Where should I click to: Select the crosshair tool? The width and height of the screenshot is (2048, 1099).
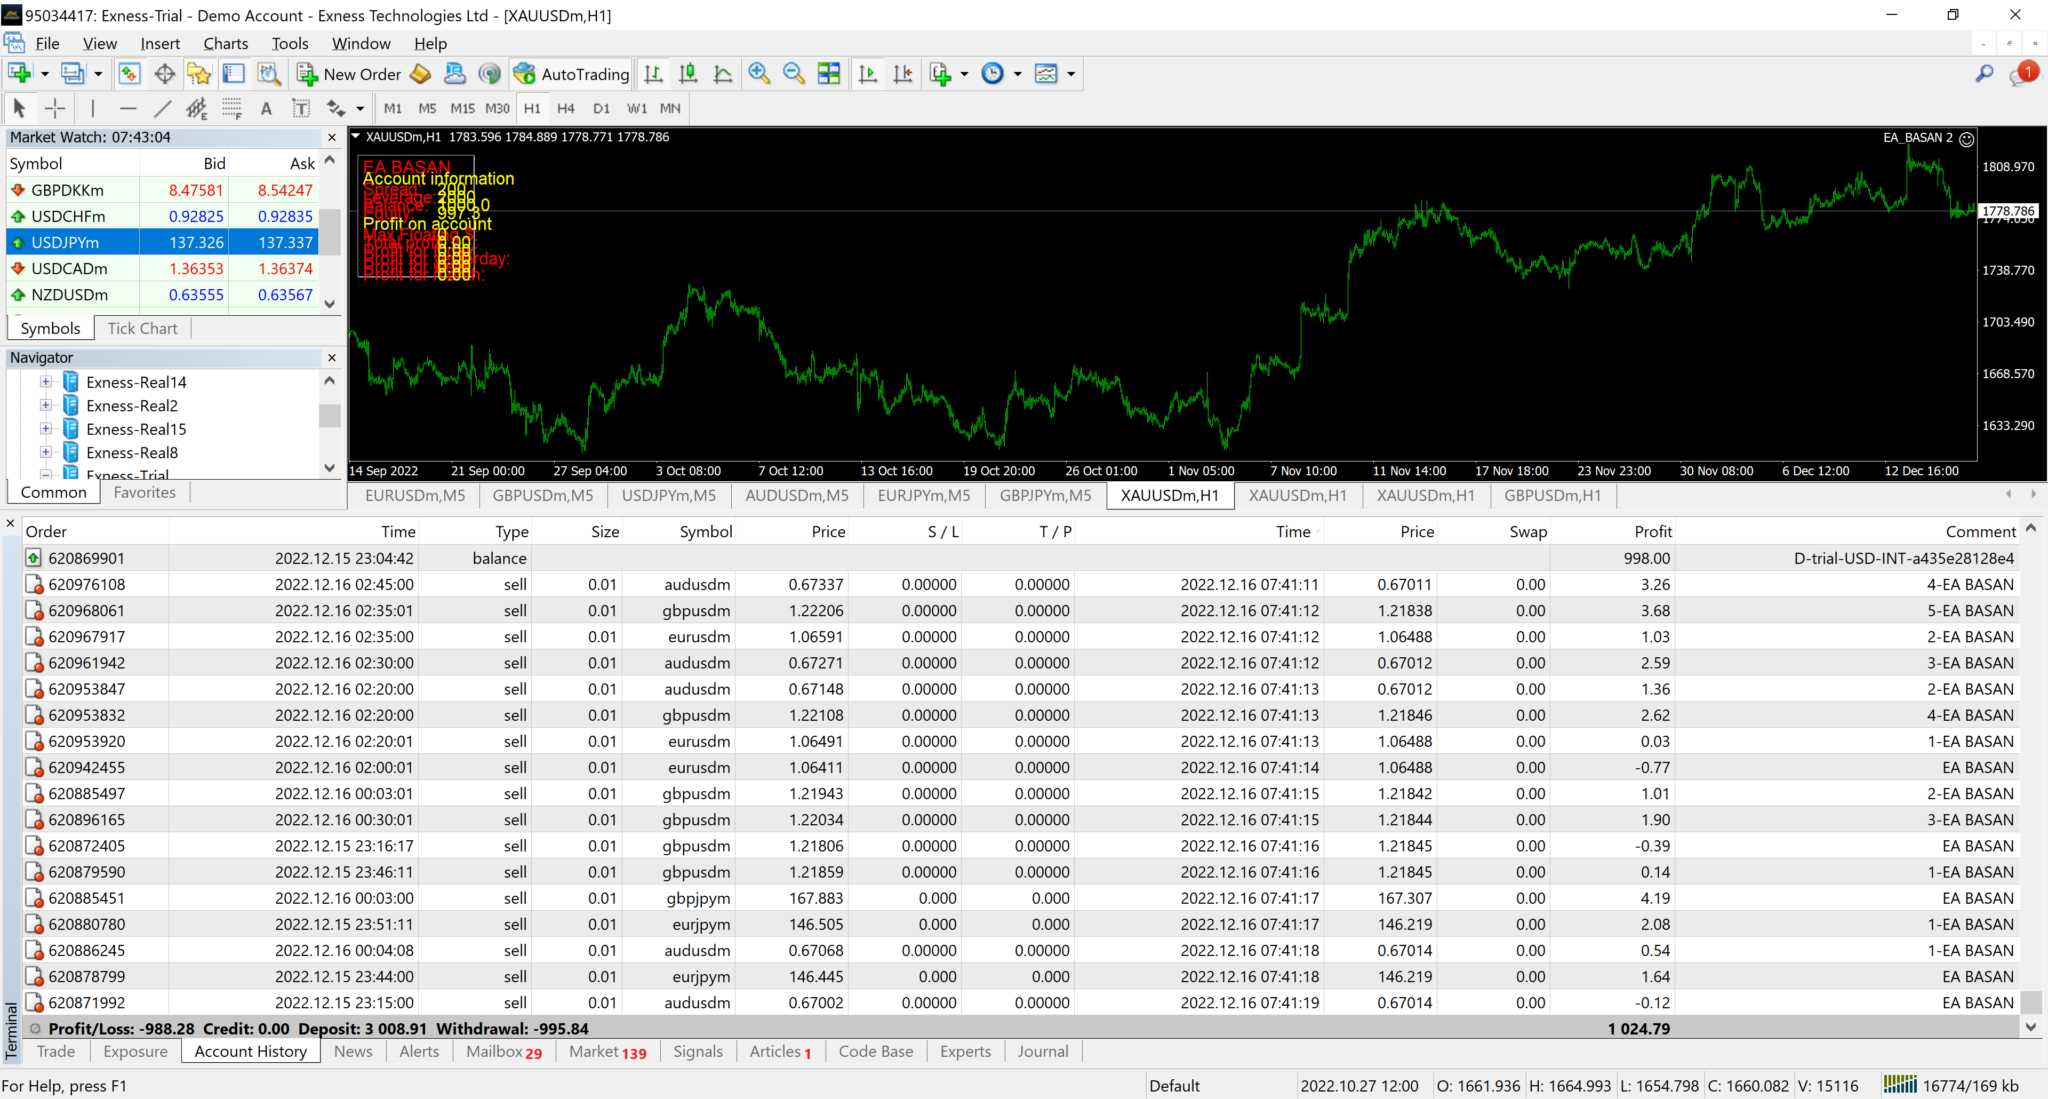tap(55, 108)
